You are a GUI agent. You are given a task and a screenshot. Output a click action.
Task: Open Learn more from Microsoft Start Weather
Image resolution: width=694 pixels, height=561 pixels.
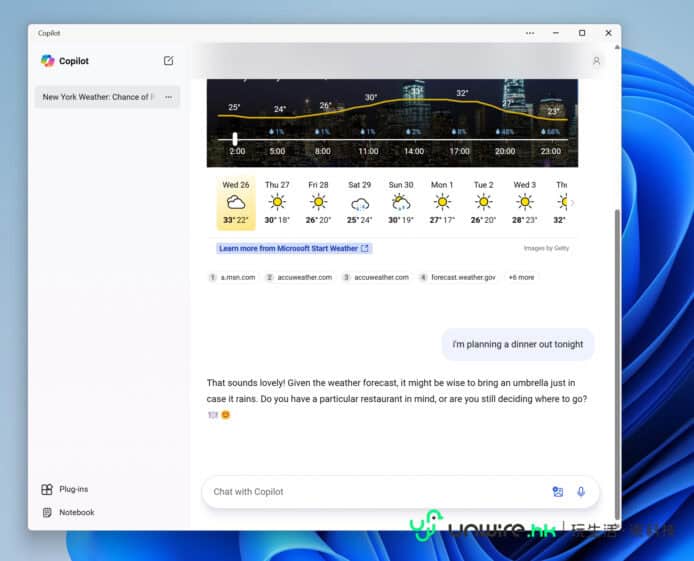pyautogui.click(x=294, y=248)
